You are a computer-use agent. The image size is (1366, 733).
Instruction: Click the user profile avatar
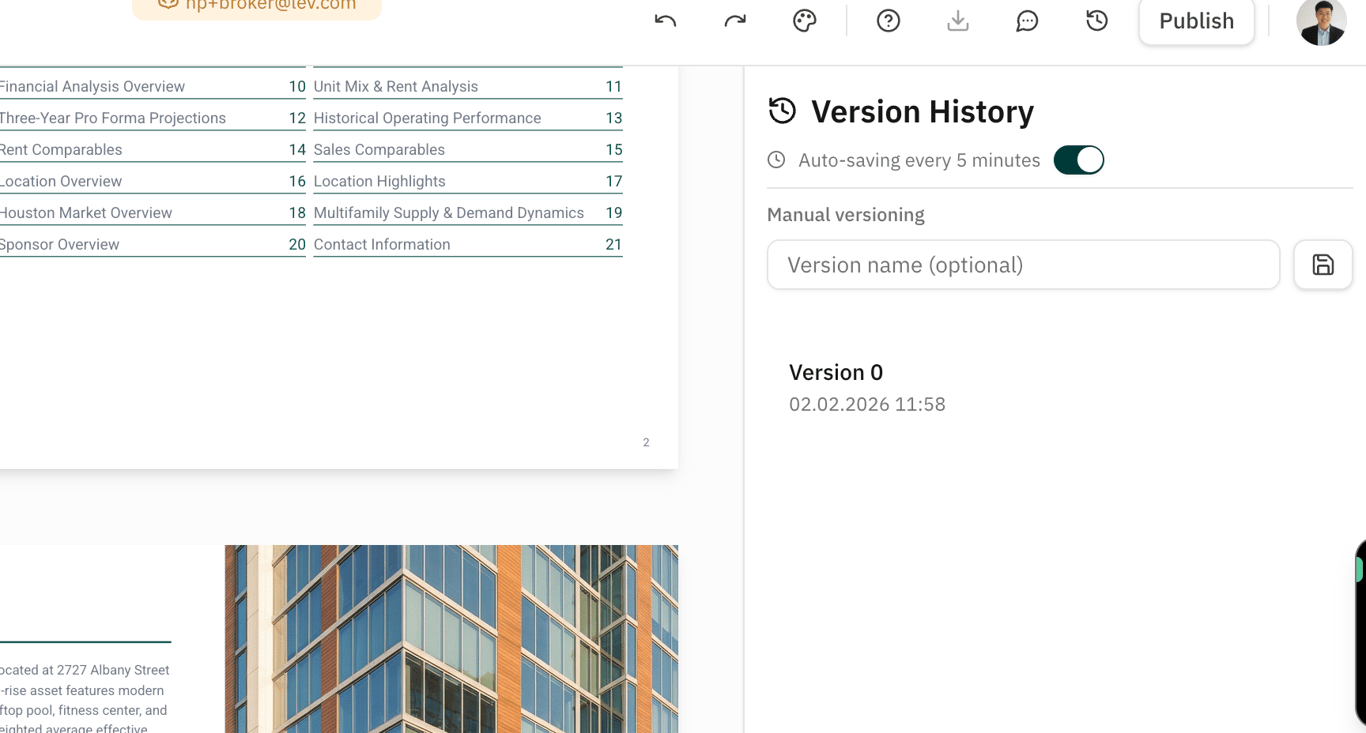coord(1321,20)
